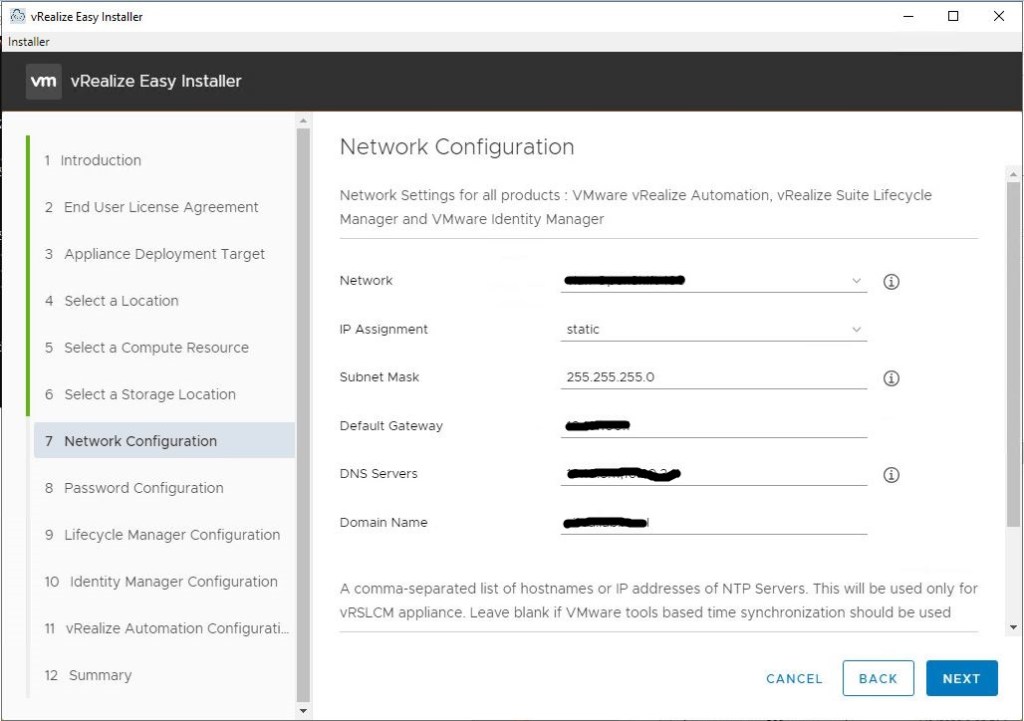Screen dimensions: 1024x721
Task: Click the VMware vm logo in header
Action: click(x=44, y=82)
